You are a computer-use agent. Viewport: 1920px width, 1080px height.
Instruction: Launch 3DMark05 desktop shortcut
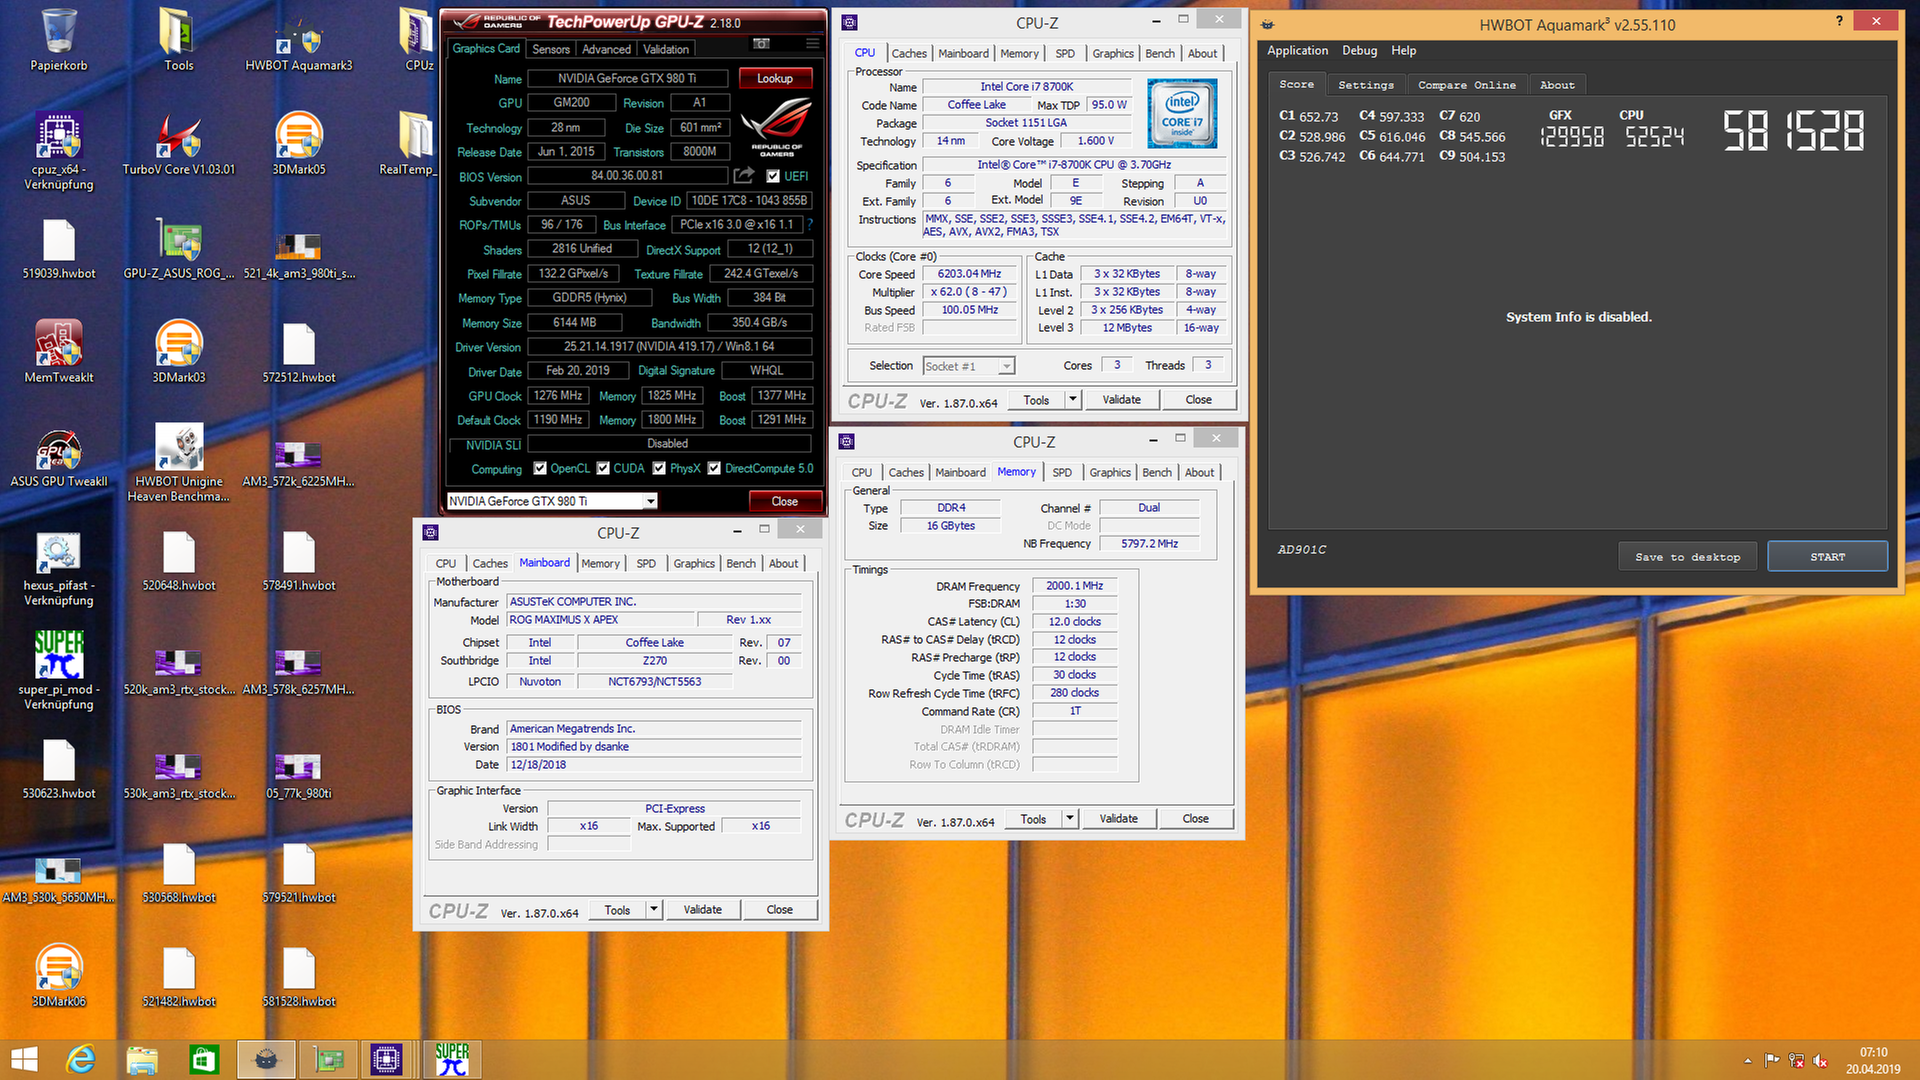[299, 143]
